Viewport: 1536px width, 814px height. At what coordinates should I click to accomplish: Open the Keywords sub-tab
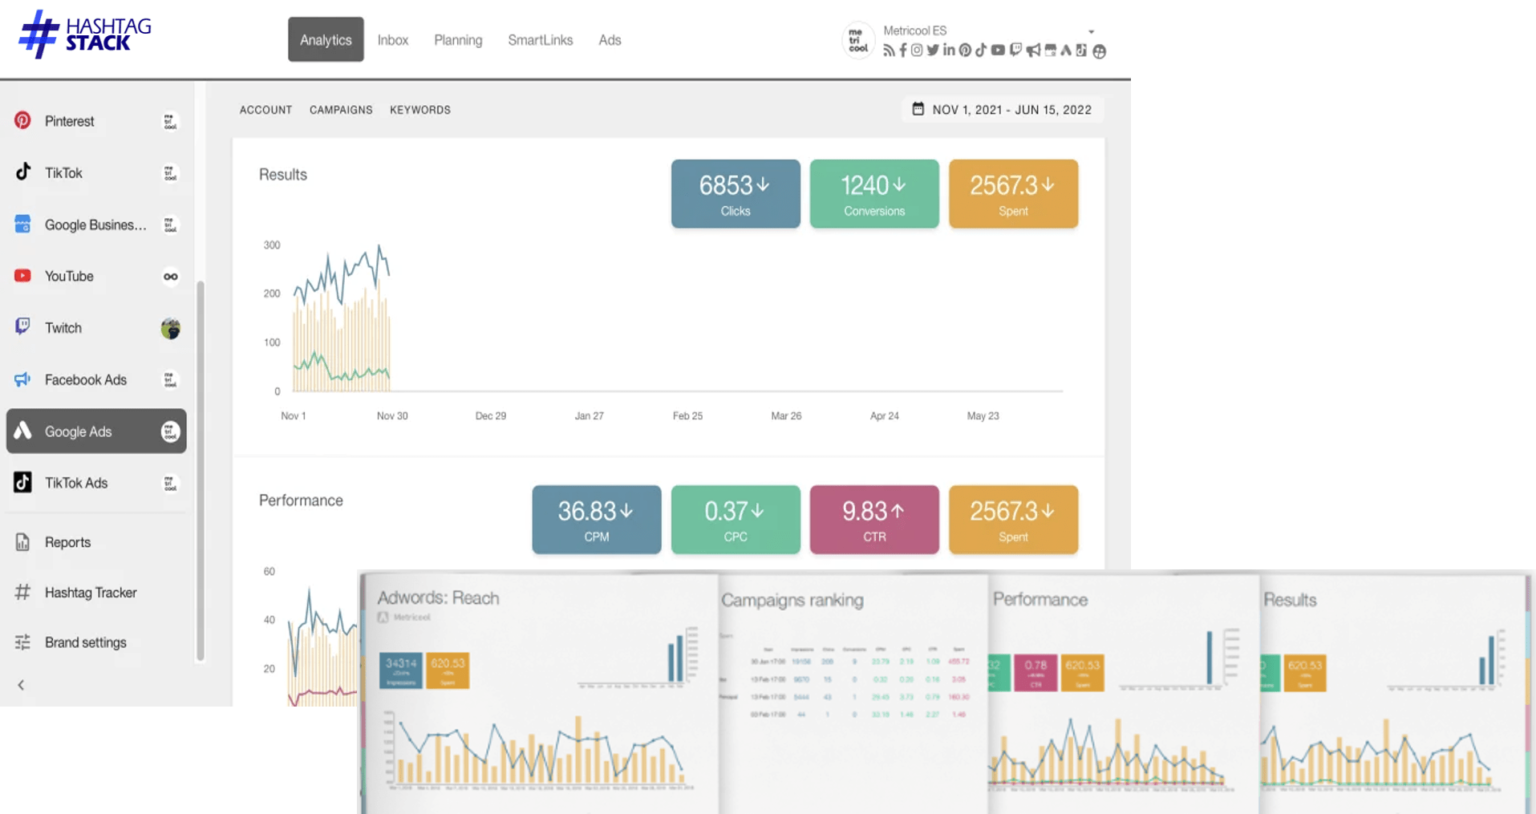(420, 110)
